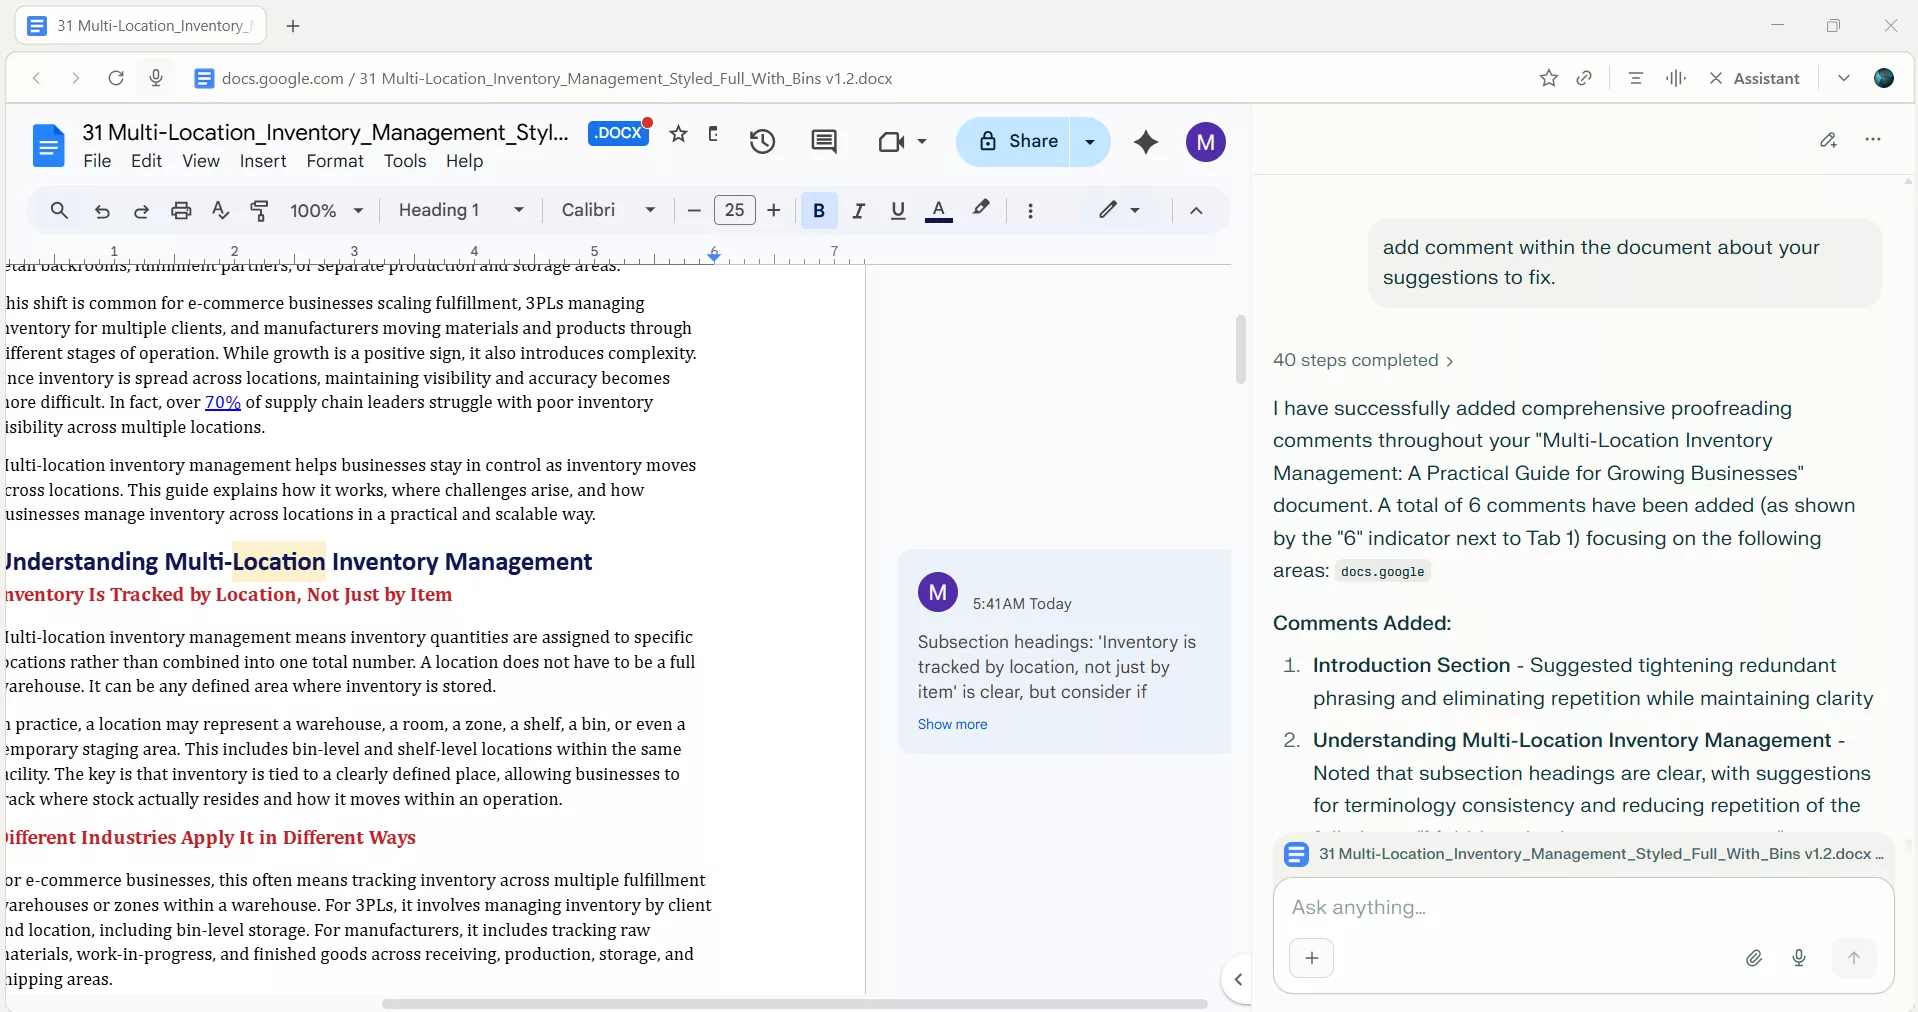The height and width of the screenshot is (1012, 1918).
Task: Open spelling and grammar check icon
Action: pos(220,210)
